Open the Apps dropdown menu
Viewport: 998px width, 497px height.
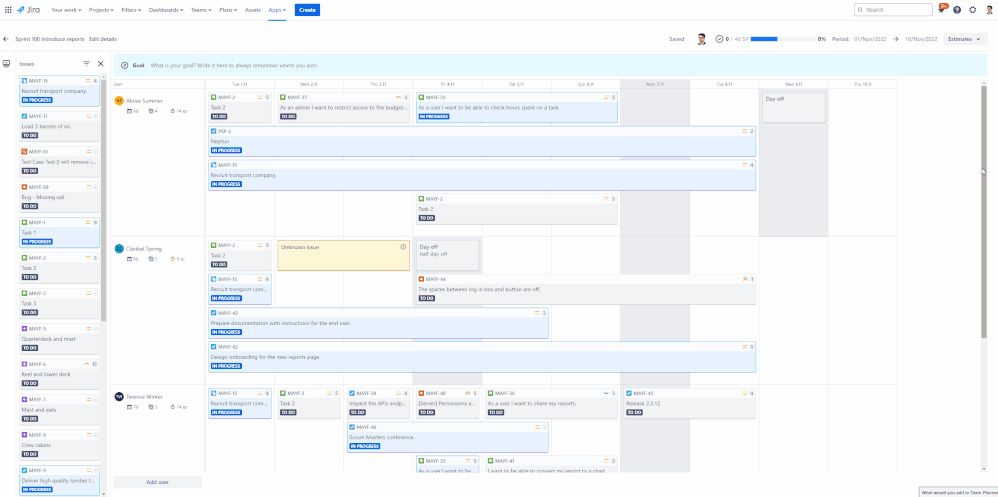(x=277, y=10)
